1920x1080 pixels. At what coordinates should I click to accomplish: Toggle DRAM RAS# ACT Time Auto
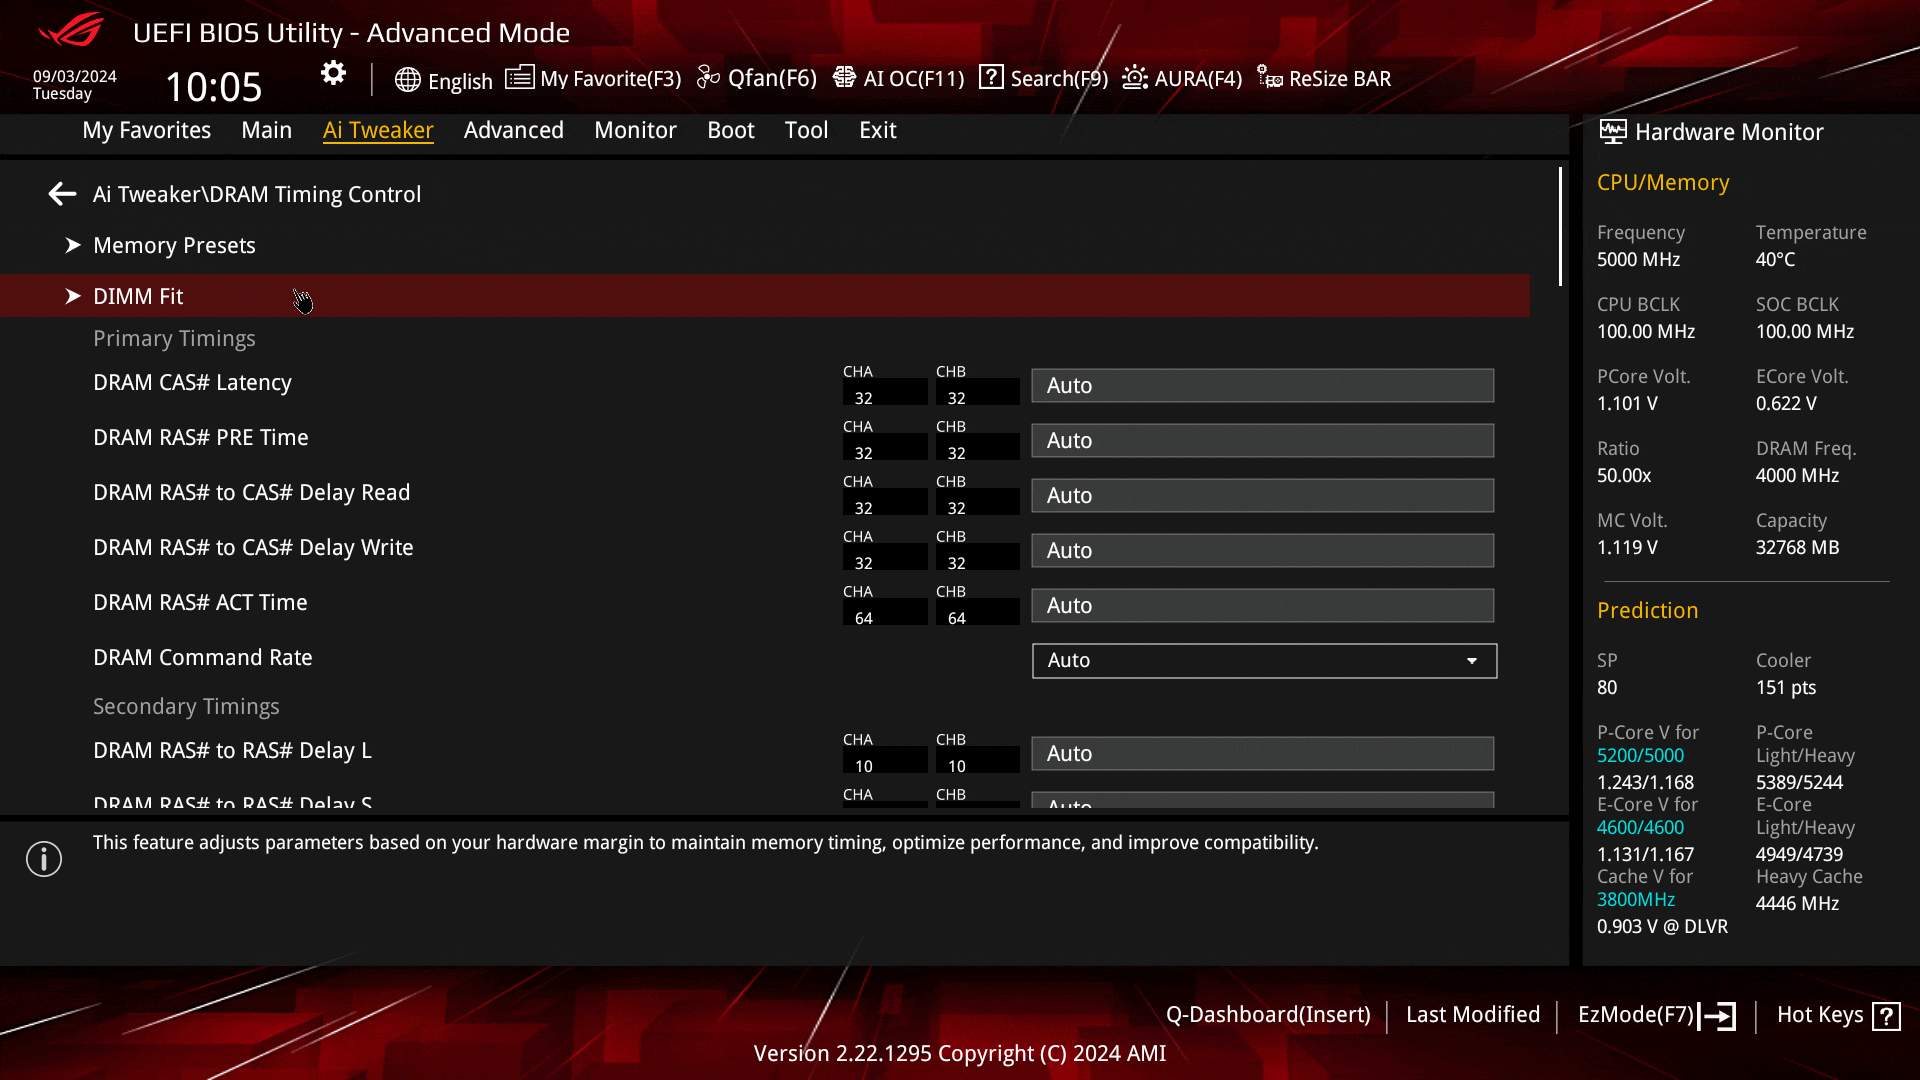tap(1262, 605)
